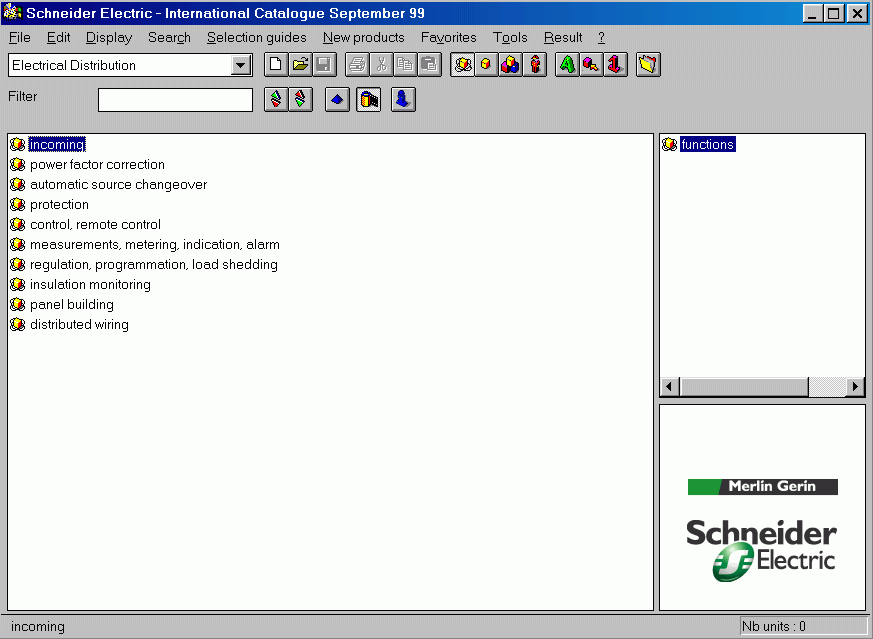Click the cube with arrow pointer icon
The width and height of the screenshot is (873, 639).
click(x=591, y=65)
